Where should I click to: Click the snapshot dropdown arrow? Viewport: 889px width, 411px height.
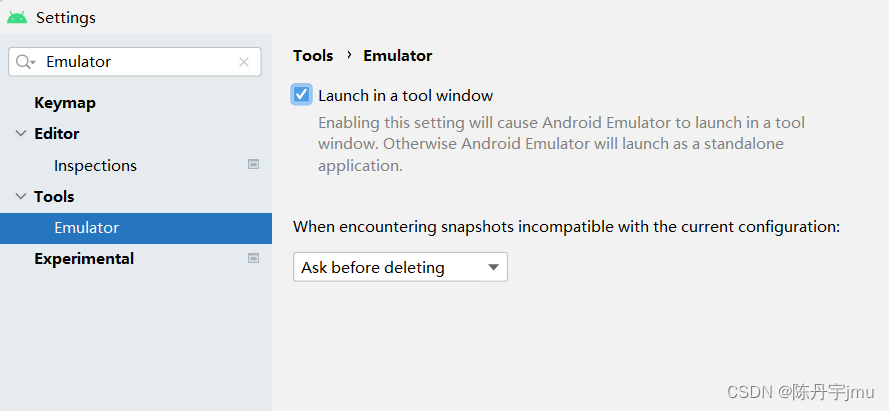point(492,267)
